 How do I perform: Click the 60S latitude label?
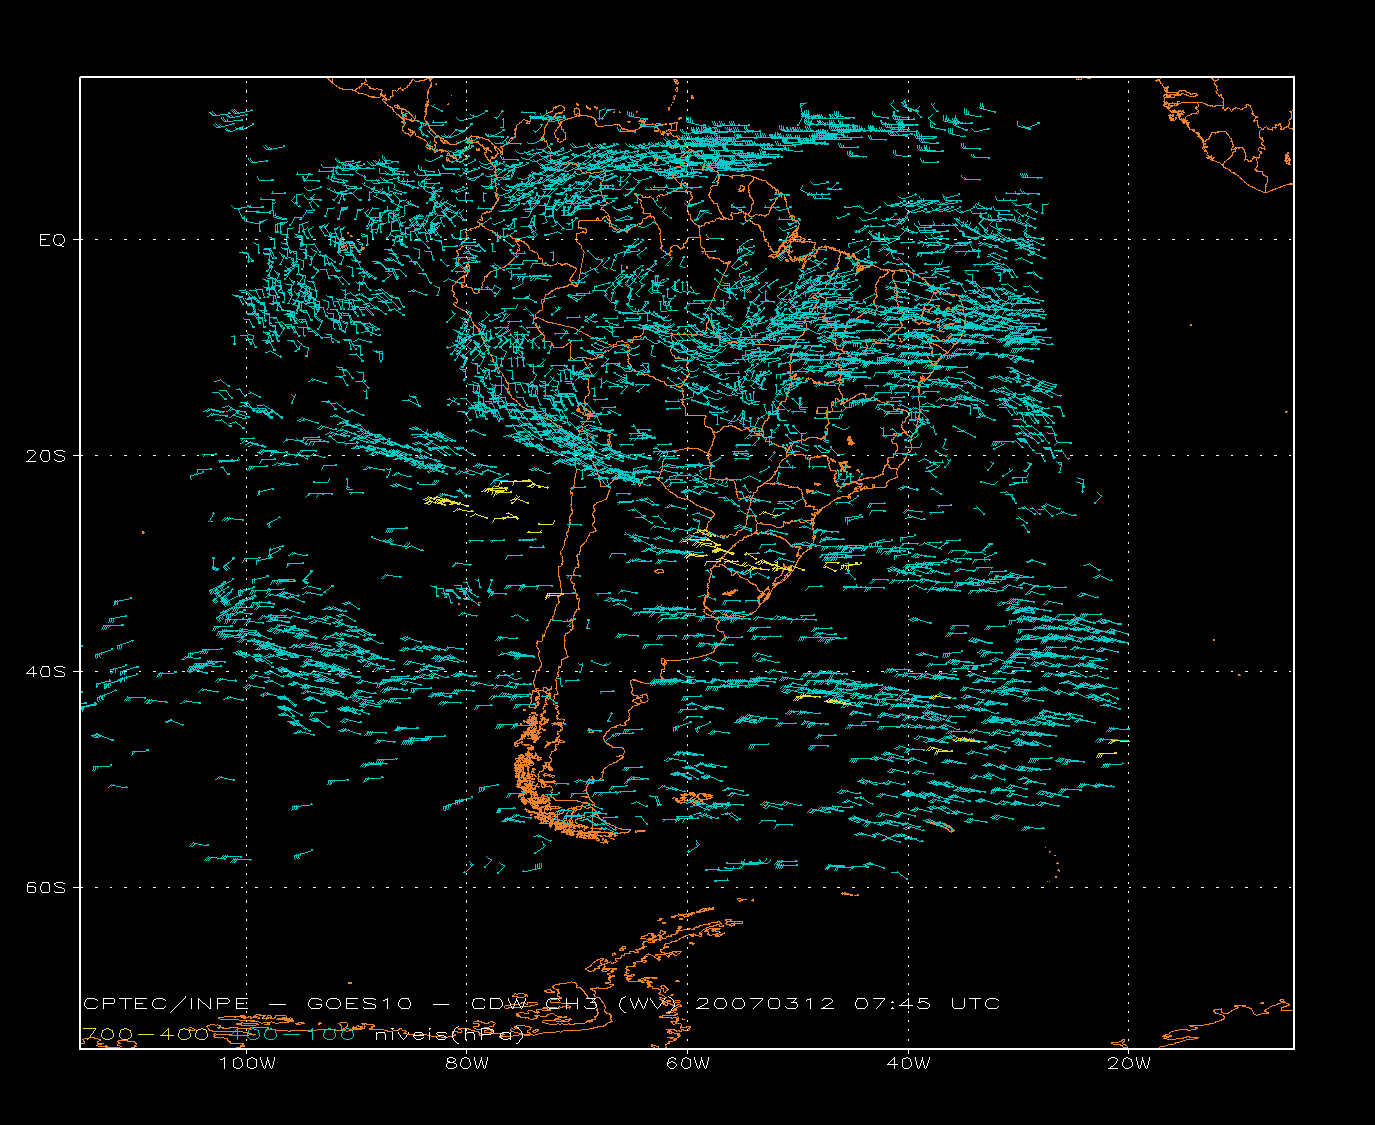pos(46,888)
